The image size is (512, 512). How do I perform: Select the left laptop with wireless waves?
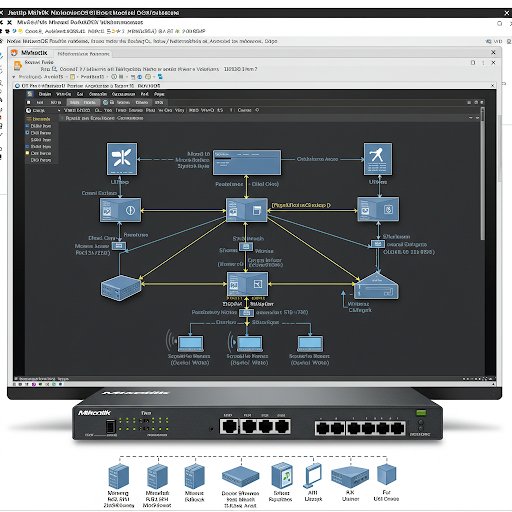190,344
